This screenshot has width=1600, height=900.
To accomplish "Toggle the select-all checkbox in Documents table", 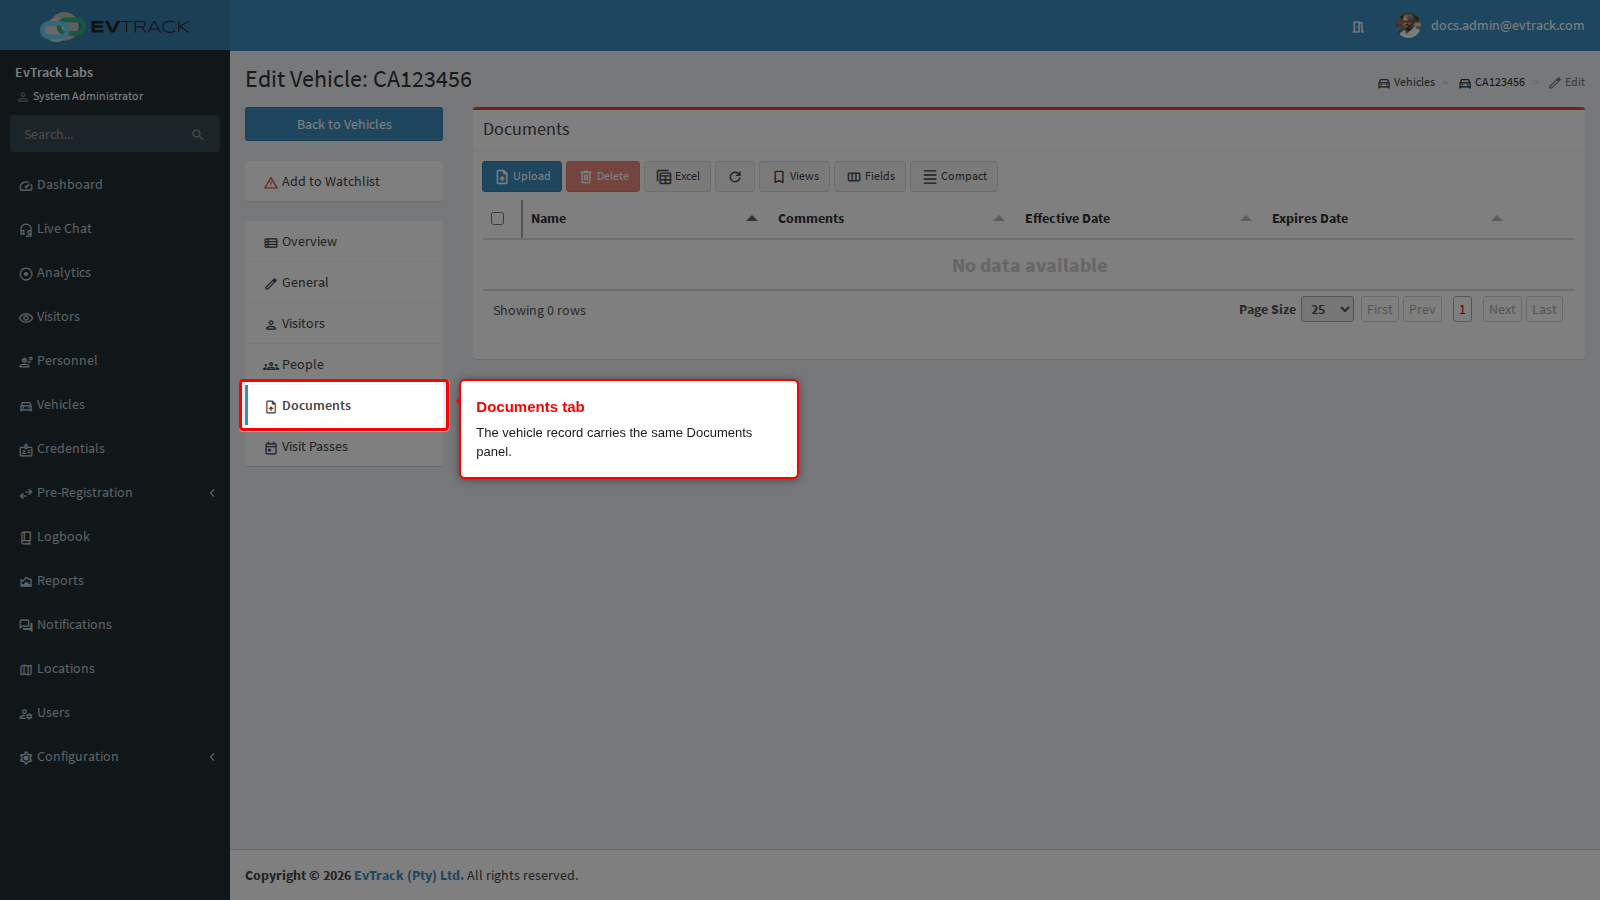I will 497,218.
